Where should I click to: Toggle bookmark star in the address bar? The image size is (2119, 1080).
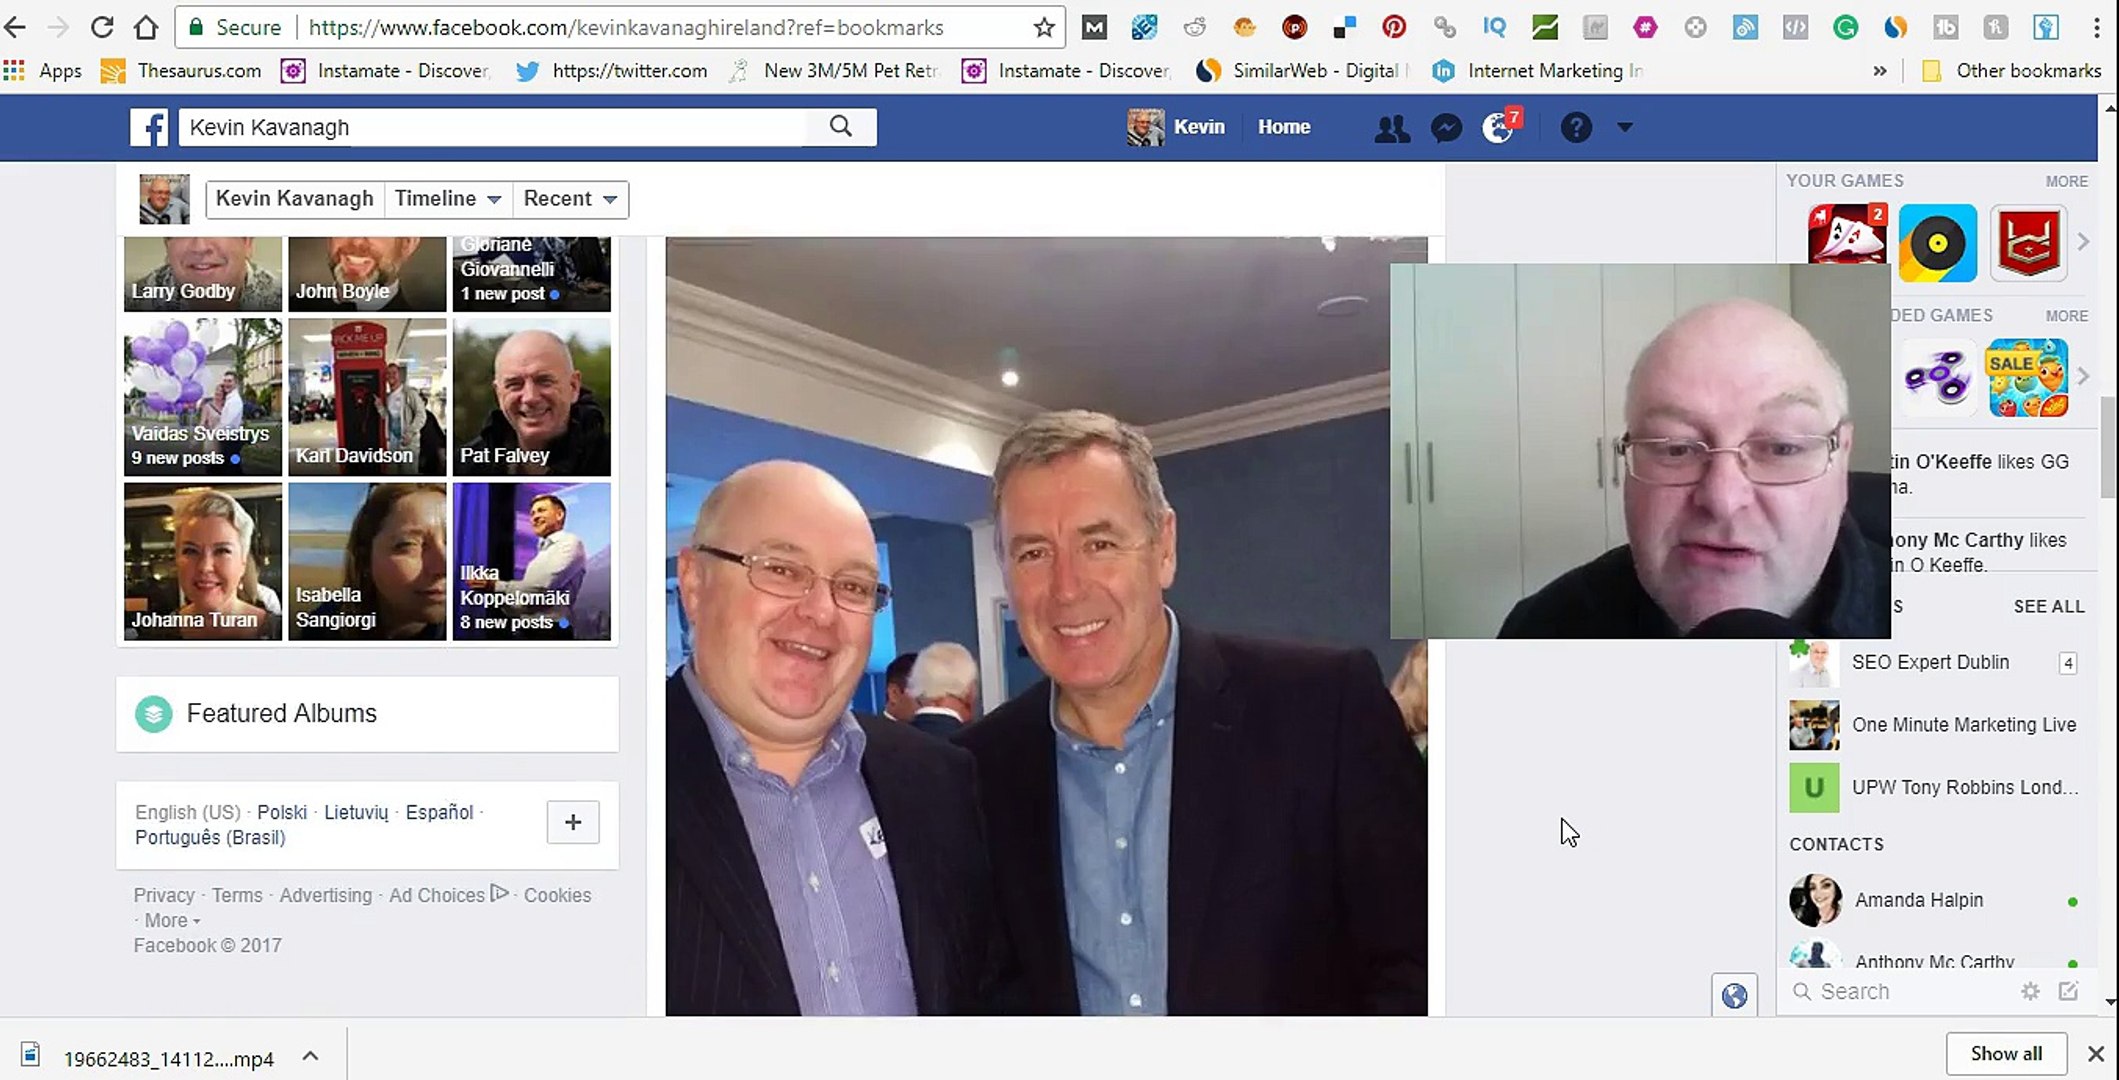1043,27
